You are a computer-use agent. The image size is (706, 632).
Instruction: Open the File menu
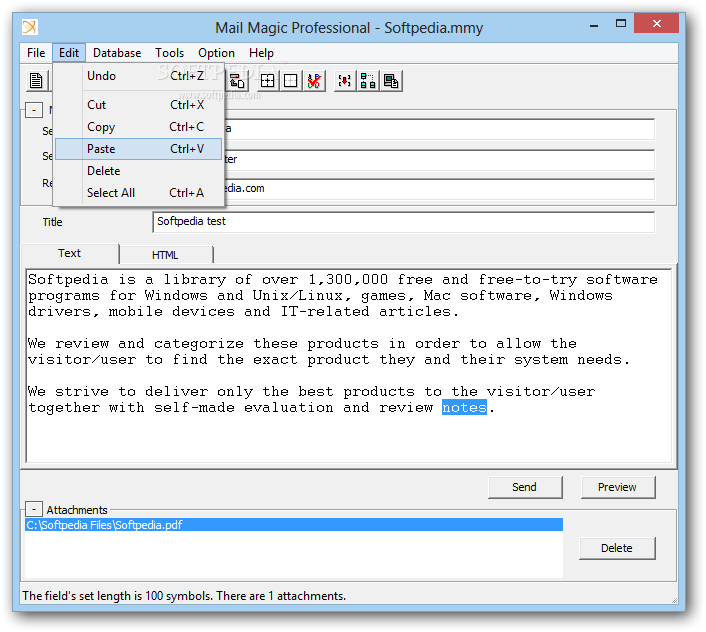[36, 53]
